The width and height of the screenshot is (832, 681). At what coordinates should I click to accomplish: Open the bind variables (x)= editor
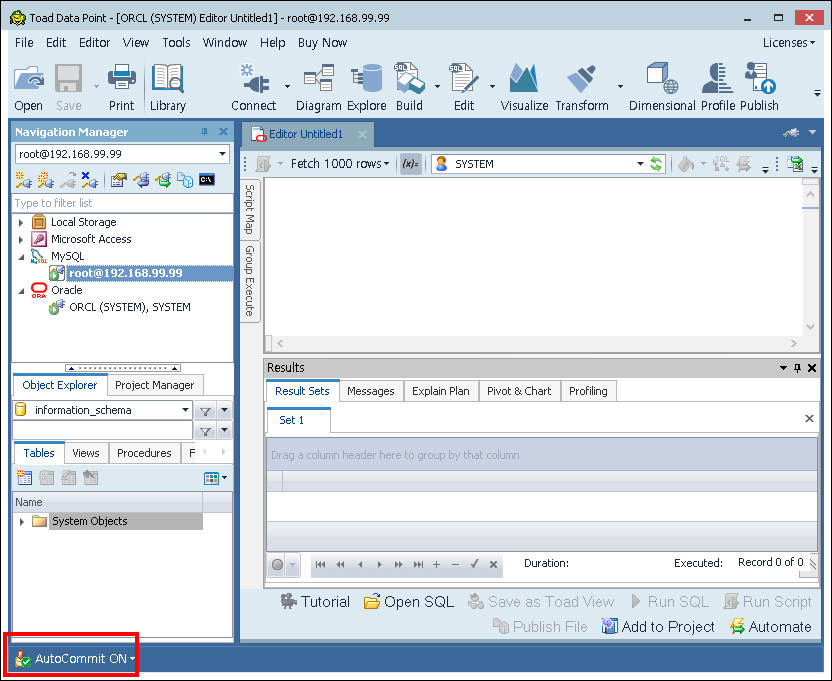click(x=411, y=163)
